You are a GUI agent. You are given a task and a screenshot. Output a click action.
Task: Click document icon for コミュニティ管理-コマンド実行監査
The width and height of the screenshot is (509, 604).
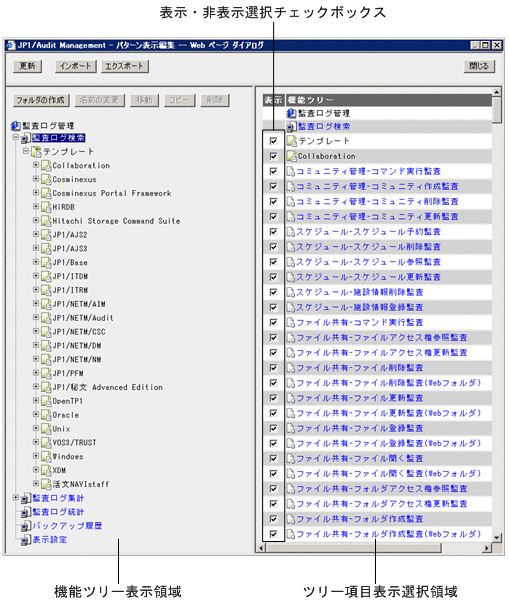tap(291, 171)
